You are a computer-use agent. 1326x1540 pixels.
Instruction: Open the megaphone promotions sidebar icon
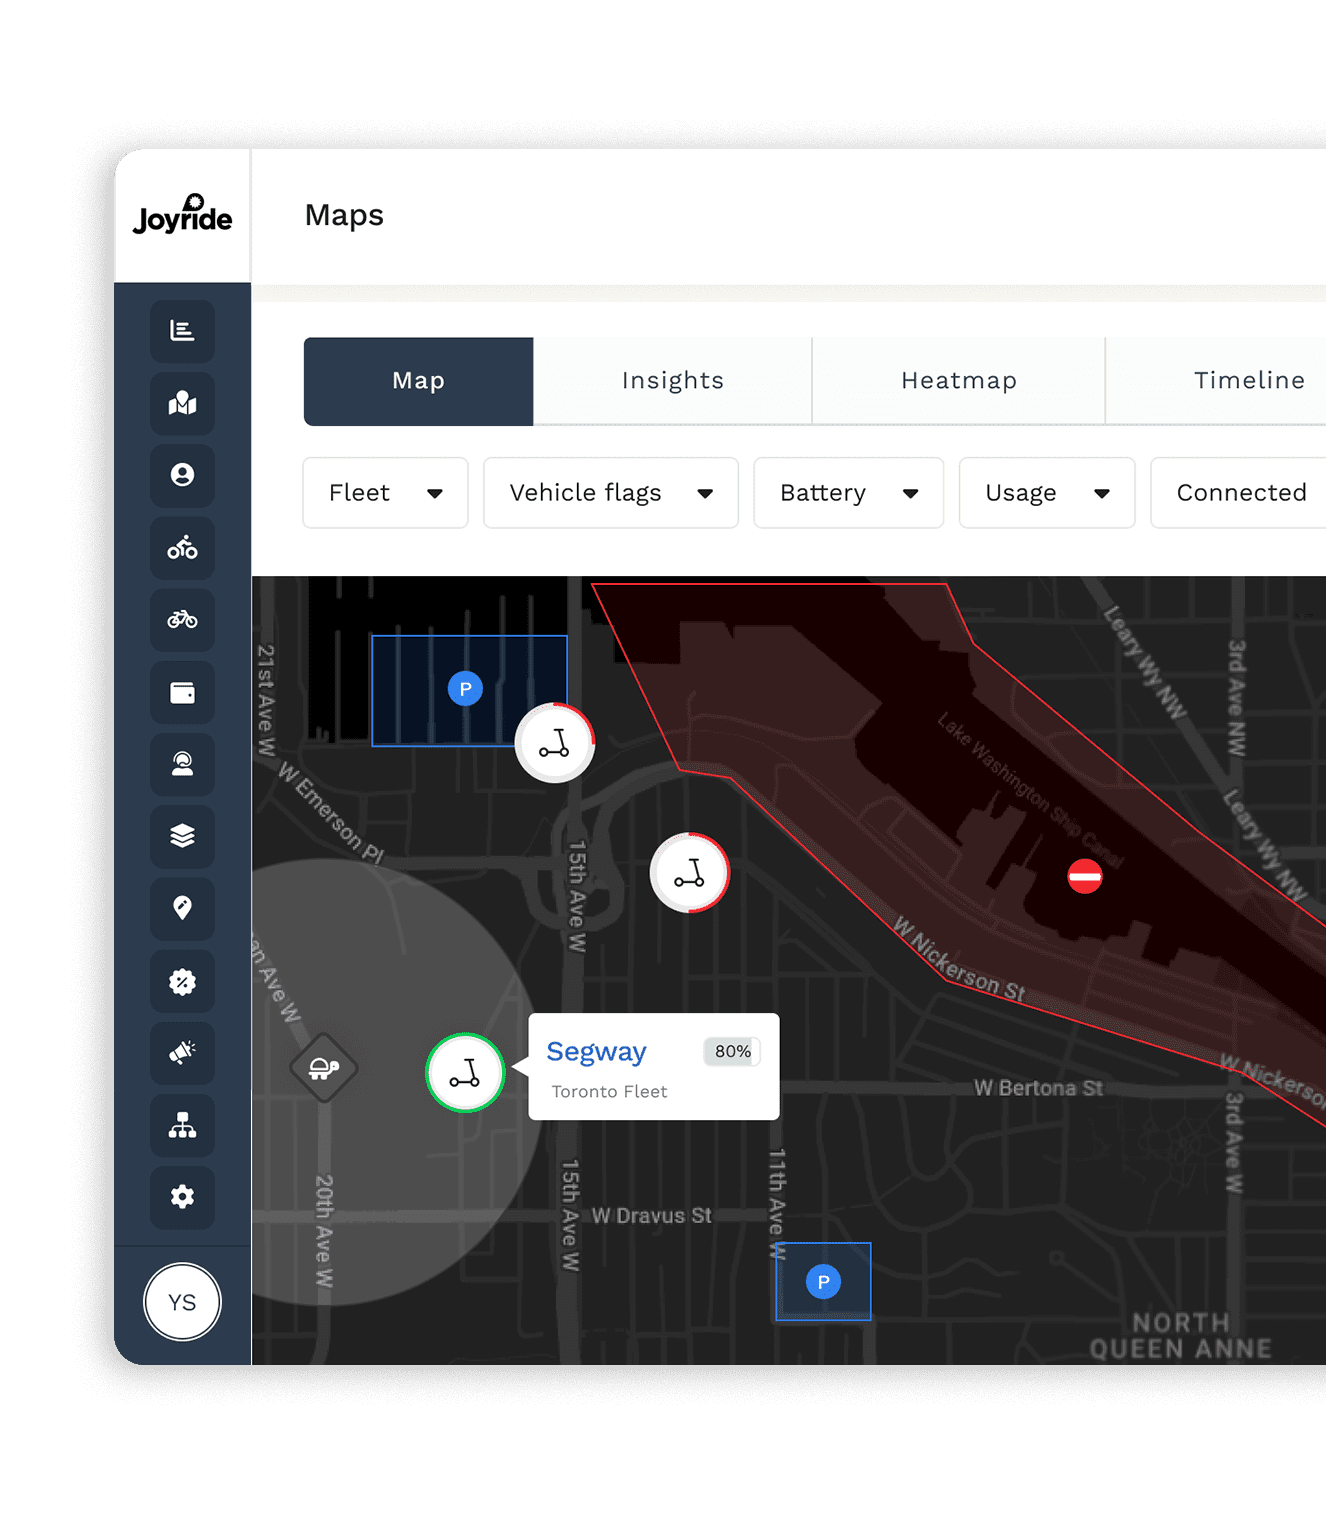tap(182, 1053)
